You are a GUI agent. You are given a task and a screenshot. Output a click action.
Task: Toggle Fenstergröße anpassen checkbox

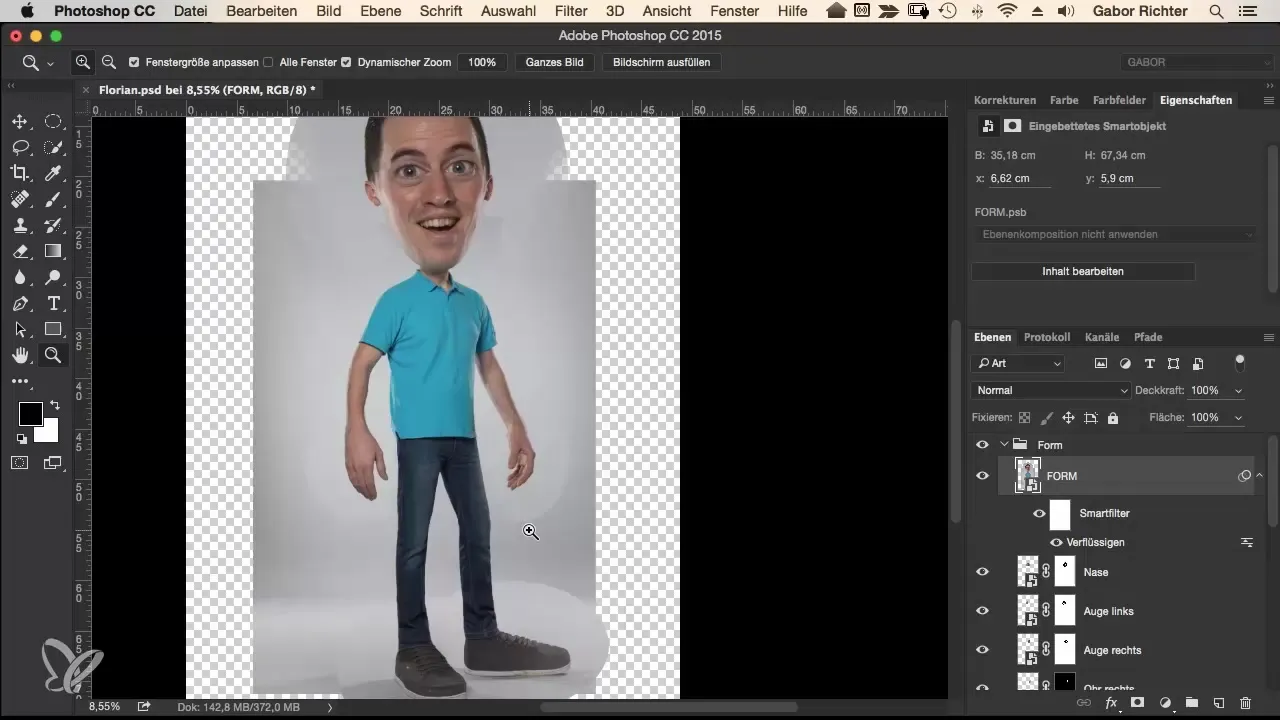click(135, 62)
